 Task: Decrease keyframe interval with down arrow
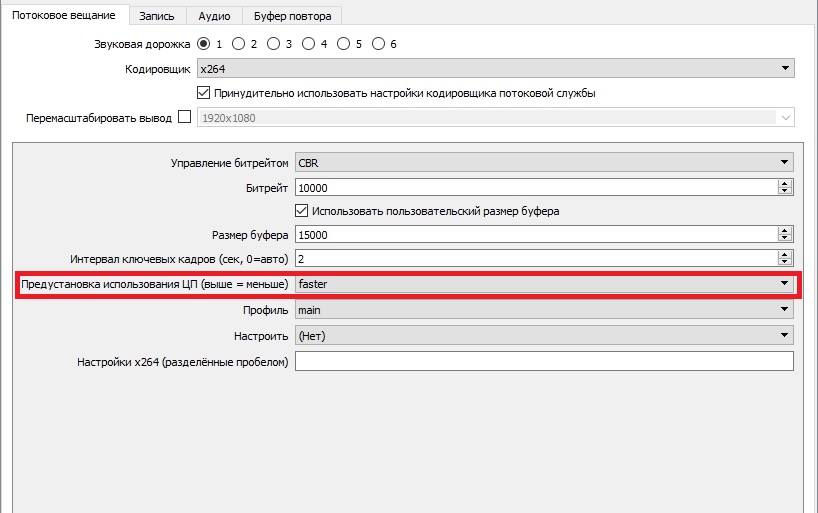785,263
